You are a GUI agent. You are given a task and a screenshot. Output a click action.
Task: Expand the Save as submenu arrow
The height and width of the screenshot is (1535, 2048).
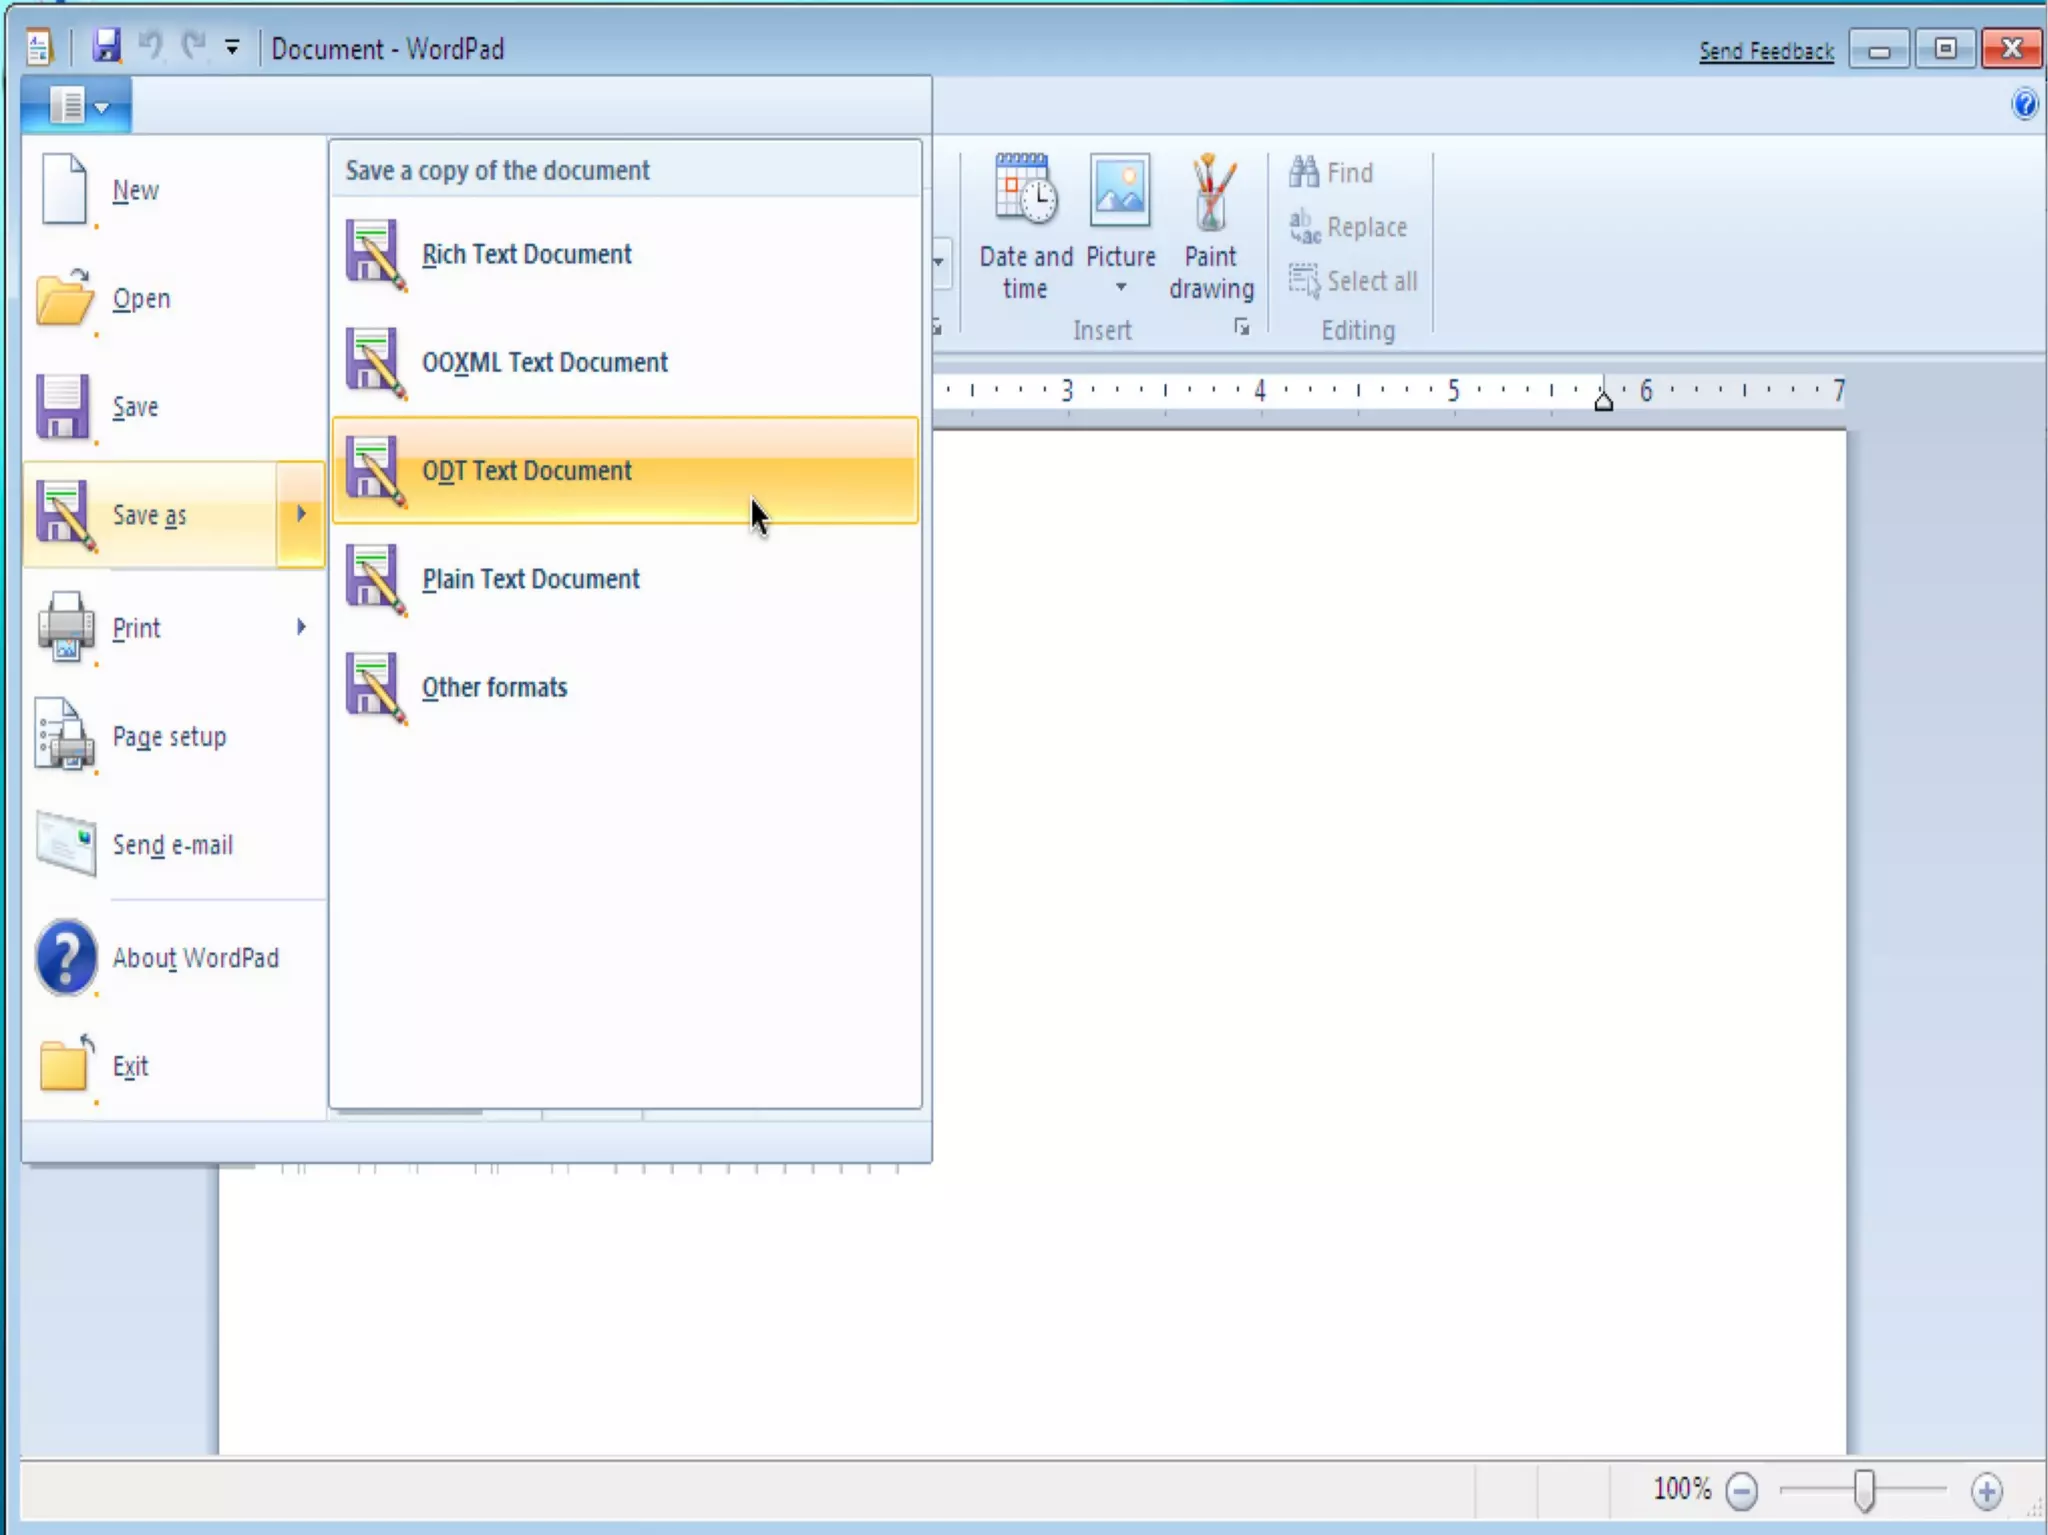coord(301,514)
